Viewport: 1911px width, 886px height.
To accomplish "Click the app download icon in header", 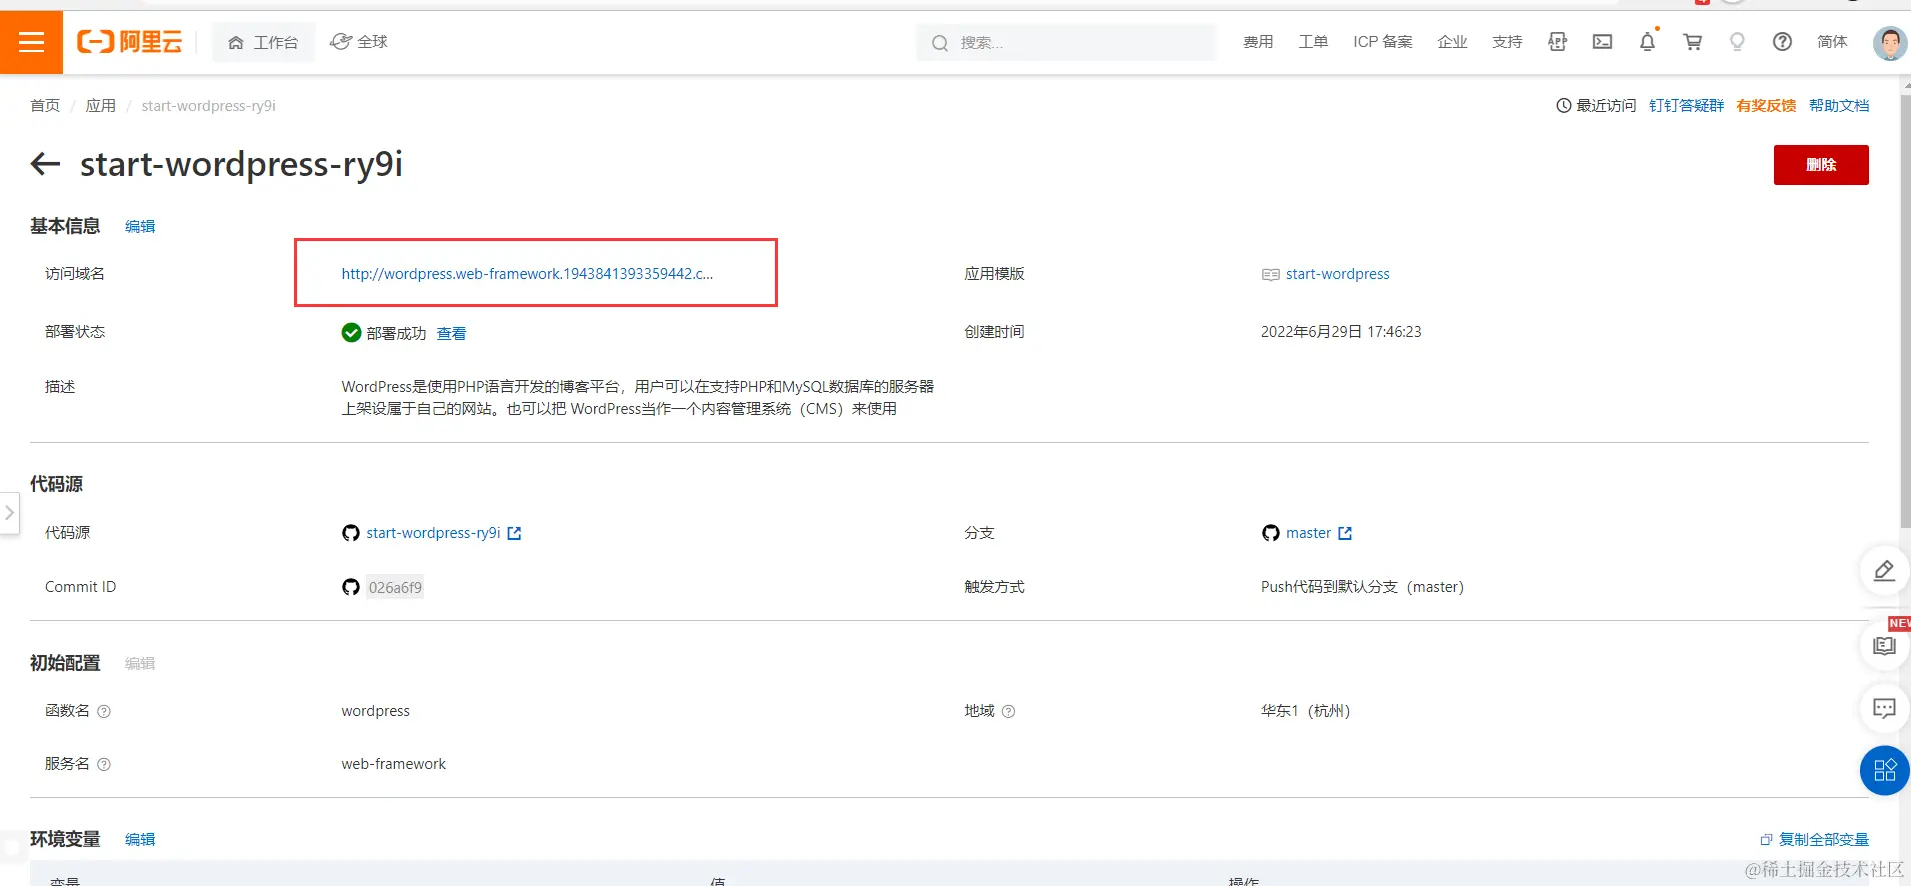I will [x=1558, y=42].
